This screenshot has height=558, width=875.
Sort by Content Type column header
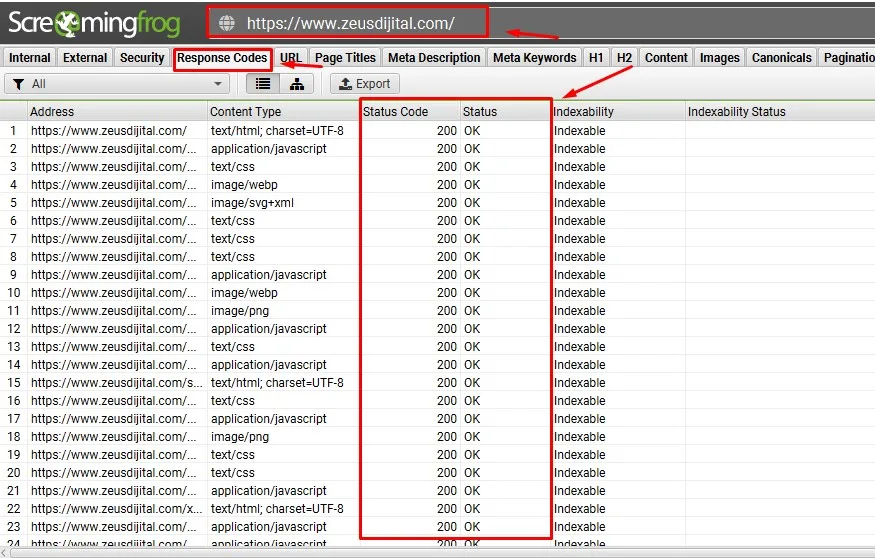tap(284, 112)
